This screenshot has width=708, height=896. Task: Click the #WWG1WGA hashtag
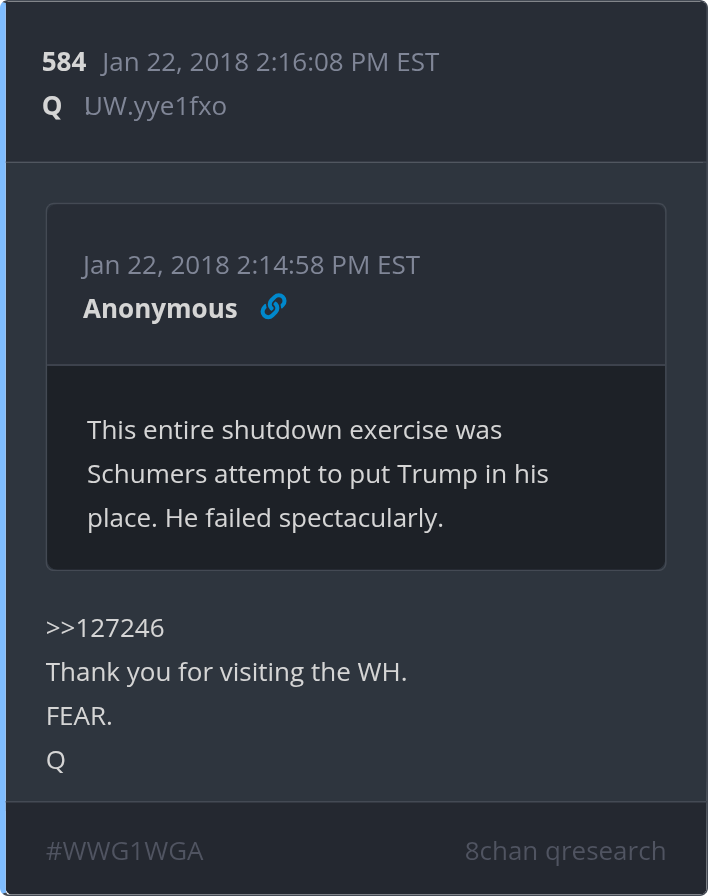tap(125, 851)
